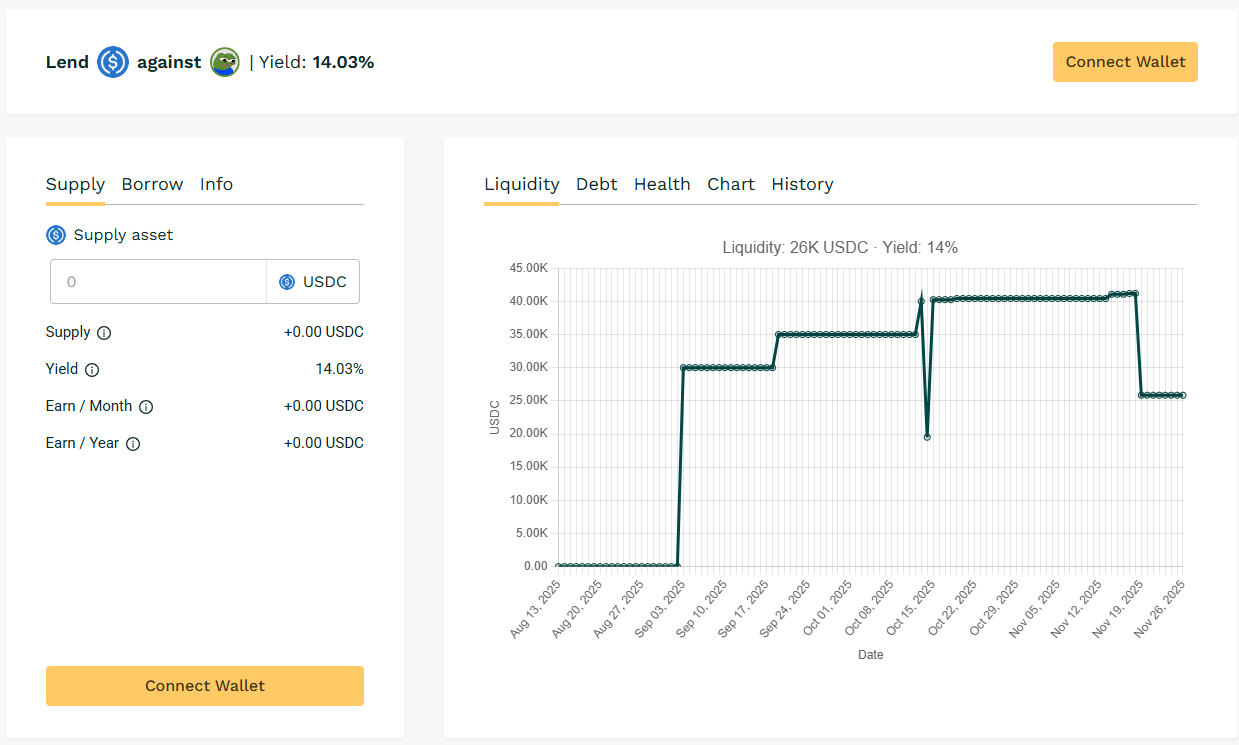Open the Earn / Month info tooltip icon
Image resolution: width=1239 pixels, height=745 pixels.
coord(146,407)
